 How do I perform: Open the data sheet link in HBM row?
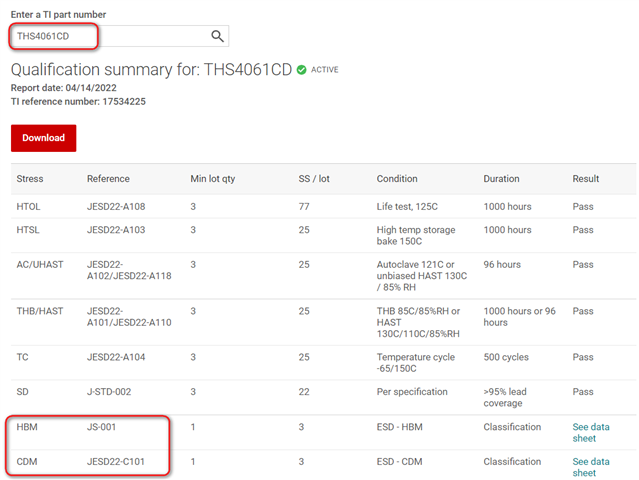pyautogui.click(x=590, y=432)
